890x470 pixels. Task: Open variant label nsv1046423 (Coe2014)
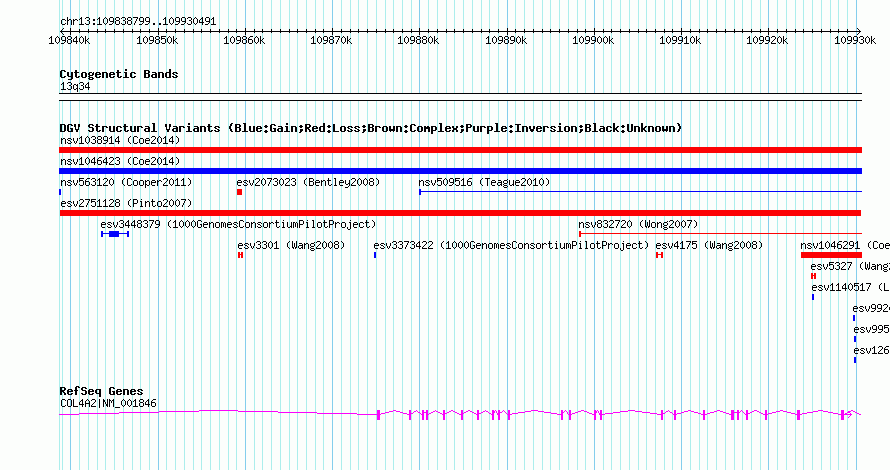point(120,161)
